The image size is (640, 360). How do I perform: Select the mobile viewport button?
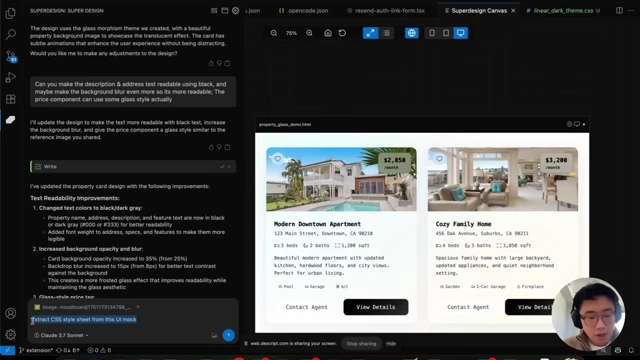[x=432, y=33]
